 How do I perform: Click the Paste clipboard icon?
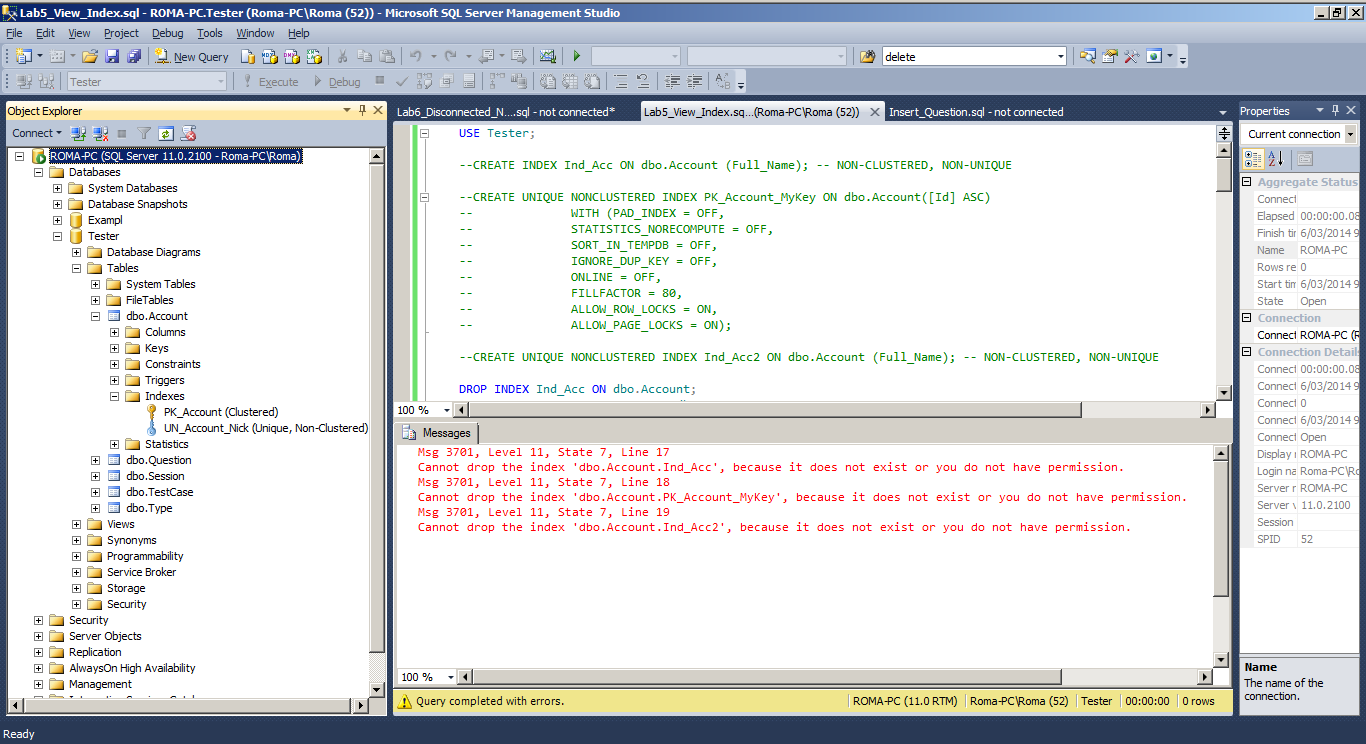387,57
